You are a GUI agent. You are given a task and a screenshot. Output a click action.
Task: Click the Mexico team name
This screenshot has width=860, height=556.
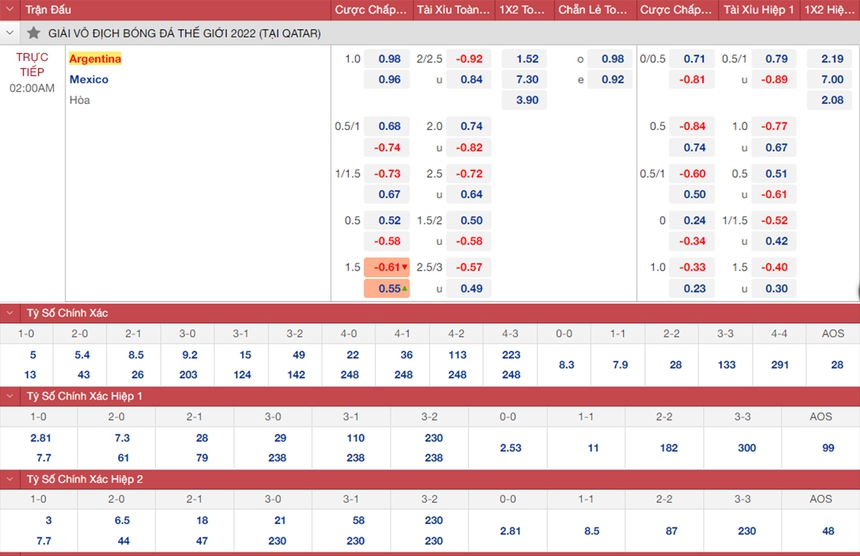(89, 79)
